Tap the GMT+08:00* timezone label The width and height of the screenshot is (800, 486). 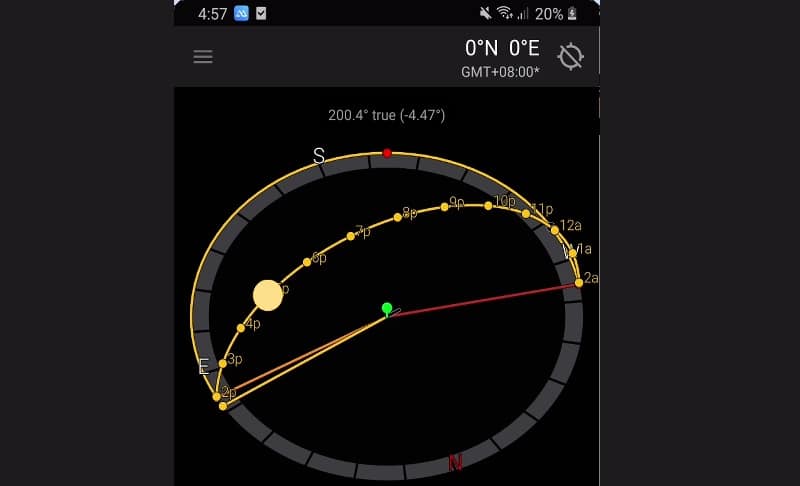[500, 72]
